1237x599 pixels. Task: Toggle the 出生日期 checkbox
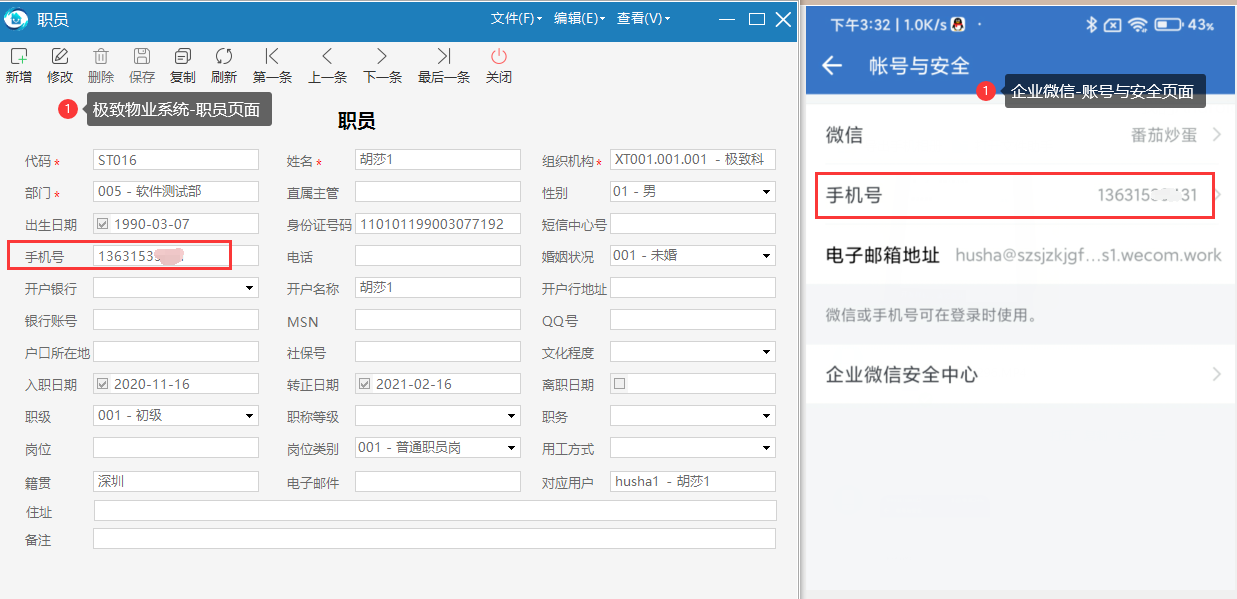(x=102, y=223)
